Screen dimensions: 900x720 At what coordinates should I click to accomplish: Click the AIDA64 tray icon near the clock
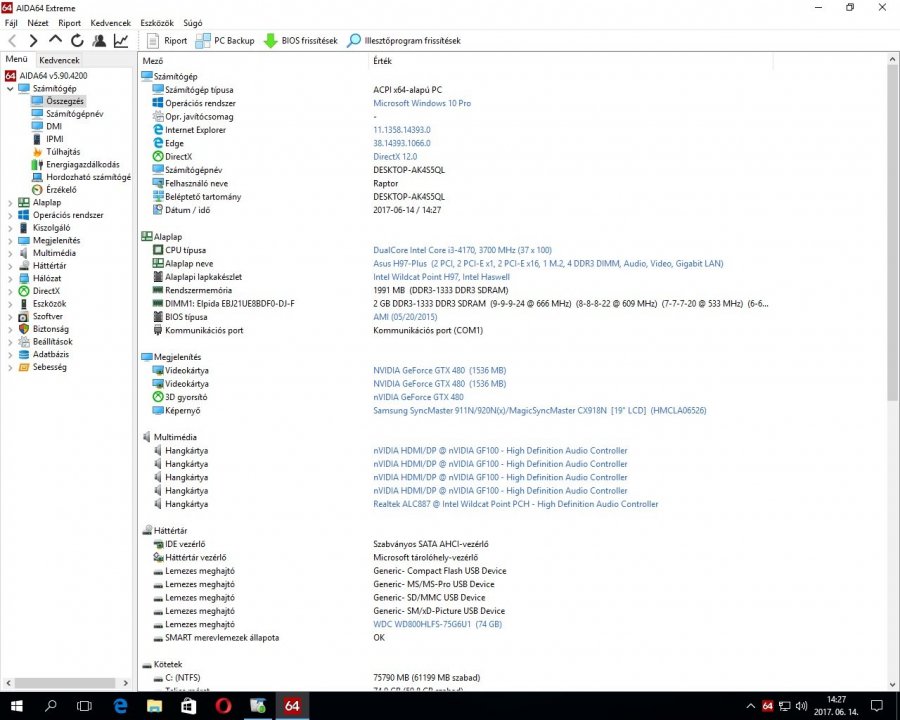pos(767,706)
